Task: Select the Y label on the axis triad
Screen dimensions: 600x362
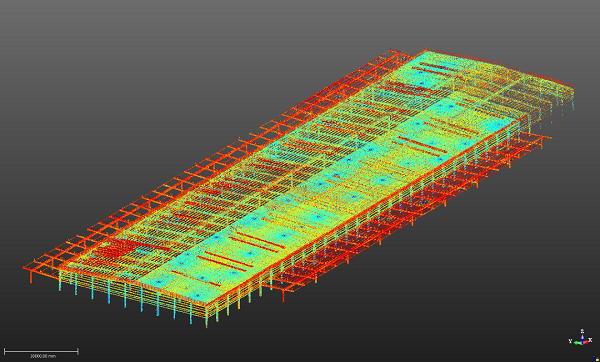Action: (x=571, y=341)
